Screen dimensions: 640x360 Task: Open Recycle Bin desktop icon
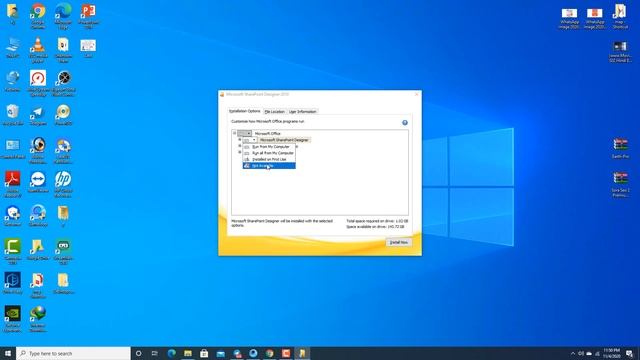[x=13, y=115]
